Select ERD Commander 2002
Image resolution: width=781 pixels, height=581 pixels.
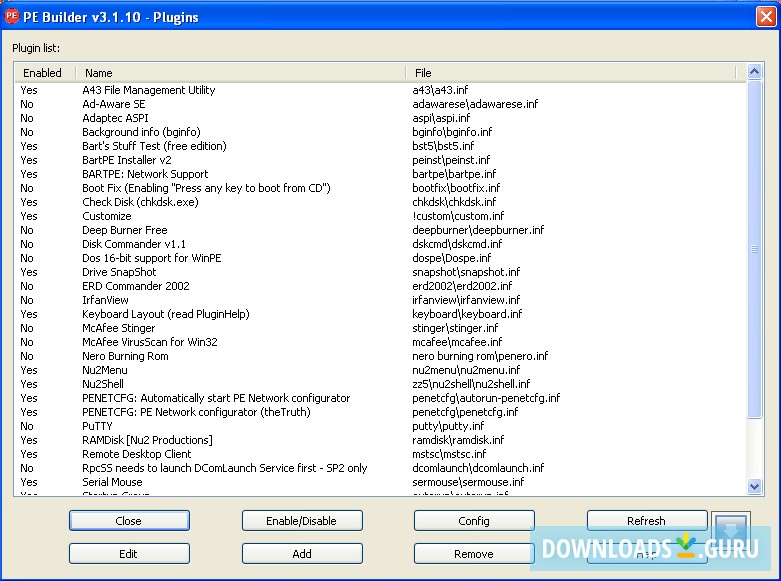(x=135, y=286)
